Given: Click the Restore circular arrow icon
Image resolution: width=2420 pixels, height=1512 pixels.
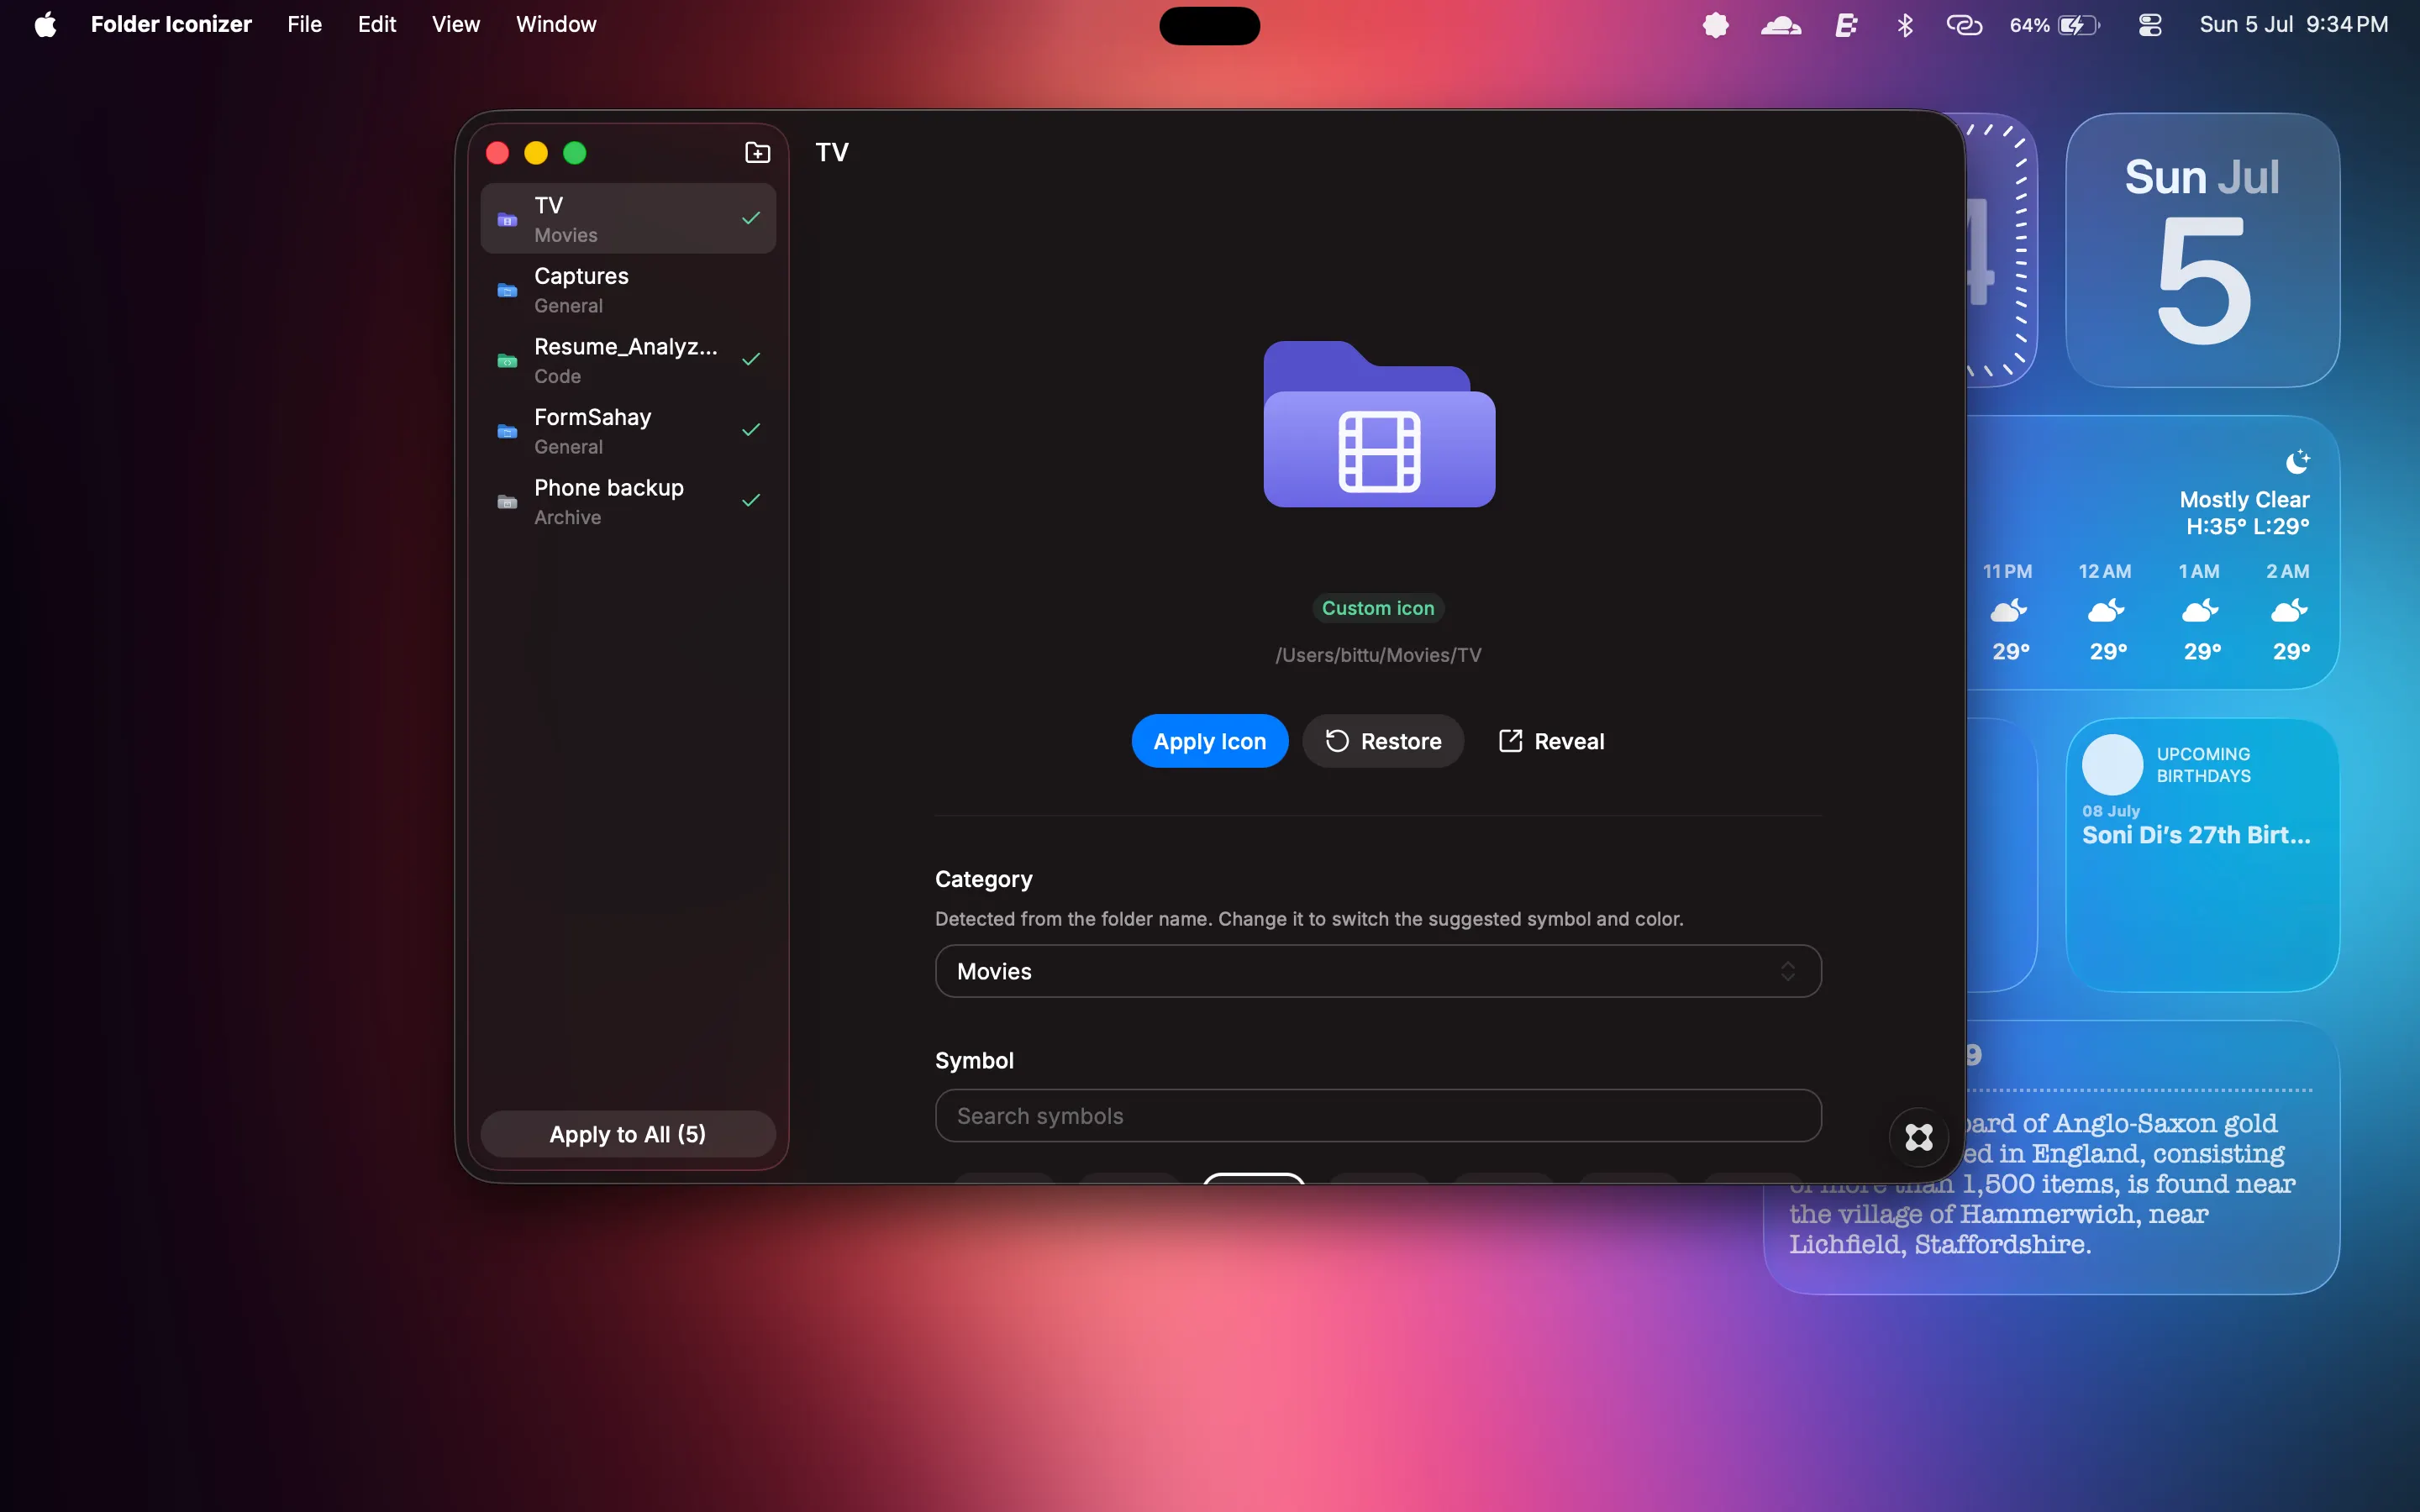Looking at the screenshot, I should pyautogui.click(x=1337, y=741).
